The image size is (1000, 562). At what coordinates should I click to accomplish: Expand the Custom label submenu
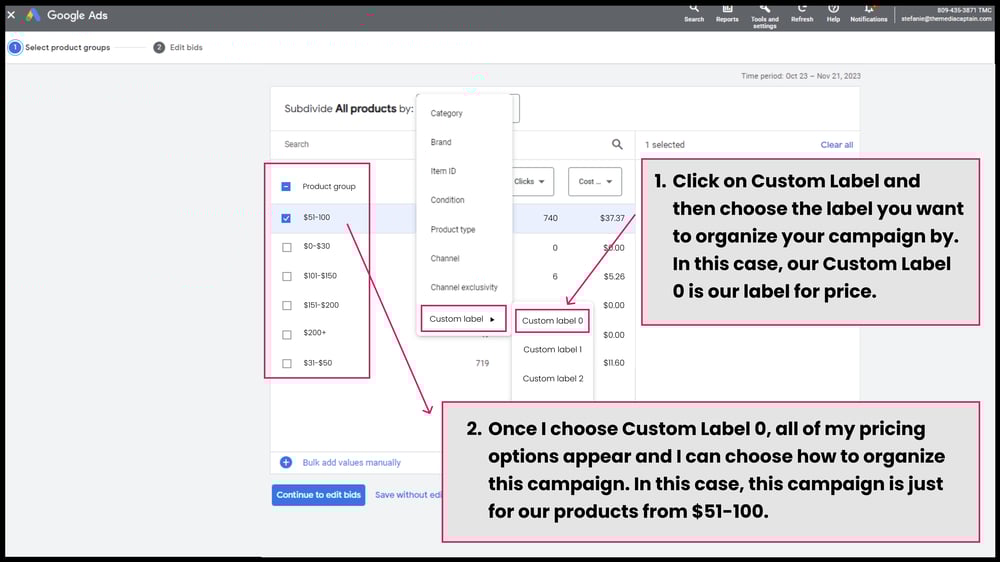(463, 319)
